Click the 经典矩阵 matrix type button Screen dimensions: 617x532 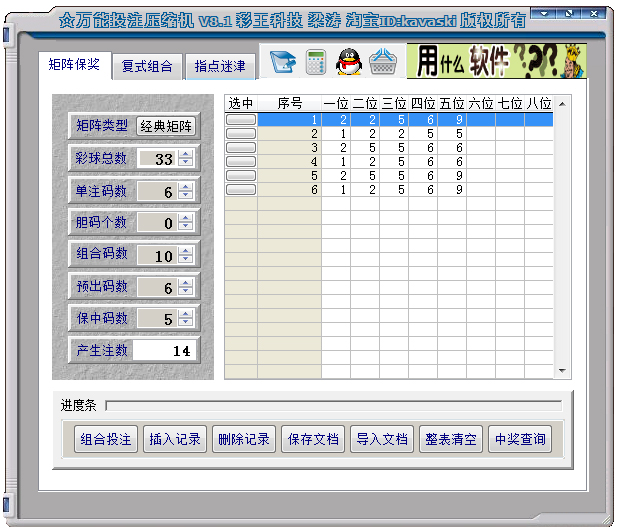pos(166,126)
